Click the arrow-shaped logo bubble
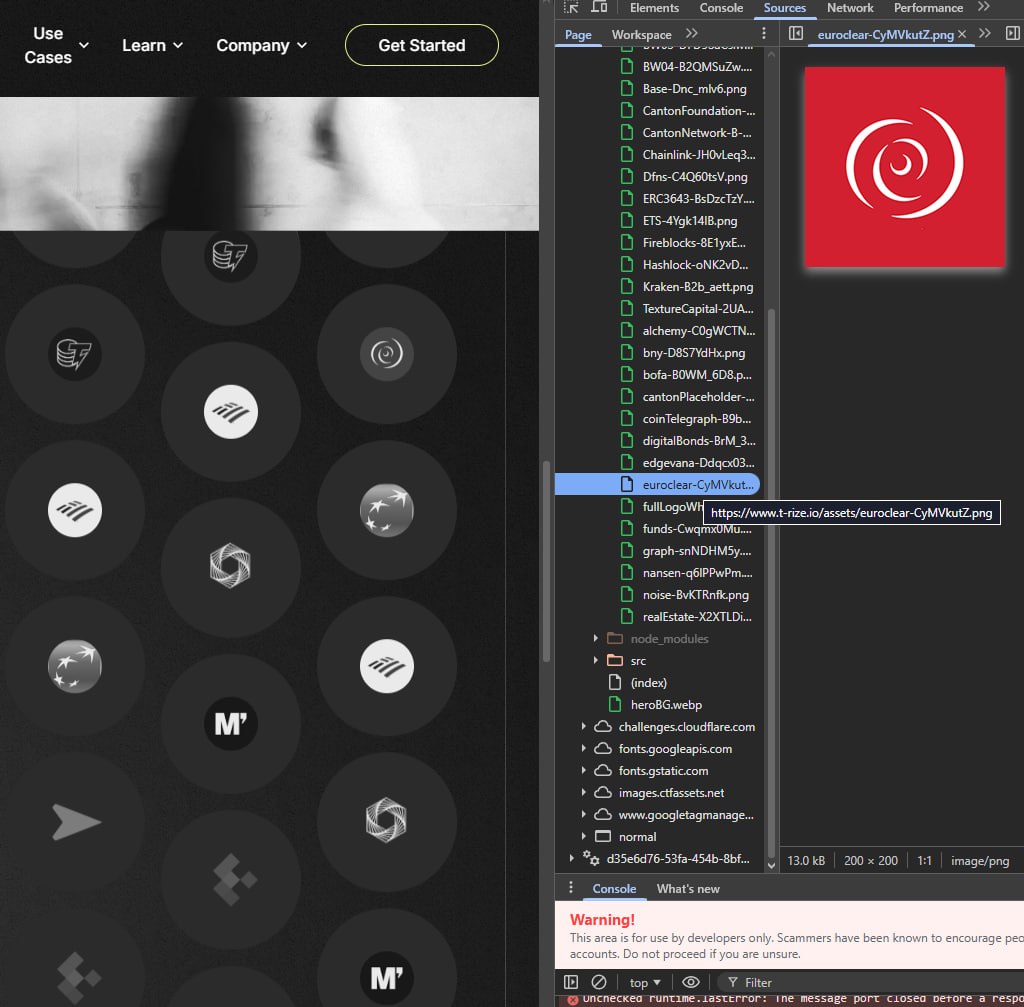The width and height of the screenshot is (1024, 1007). [x=75, y=822]
